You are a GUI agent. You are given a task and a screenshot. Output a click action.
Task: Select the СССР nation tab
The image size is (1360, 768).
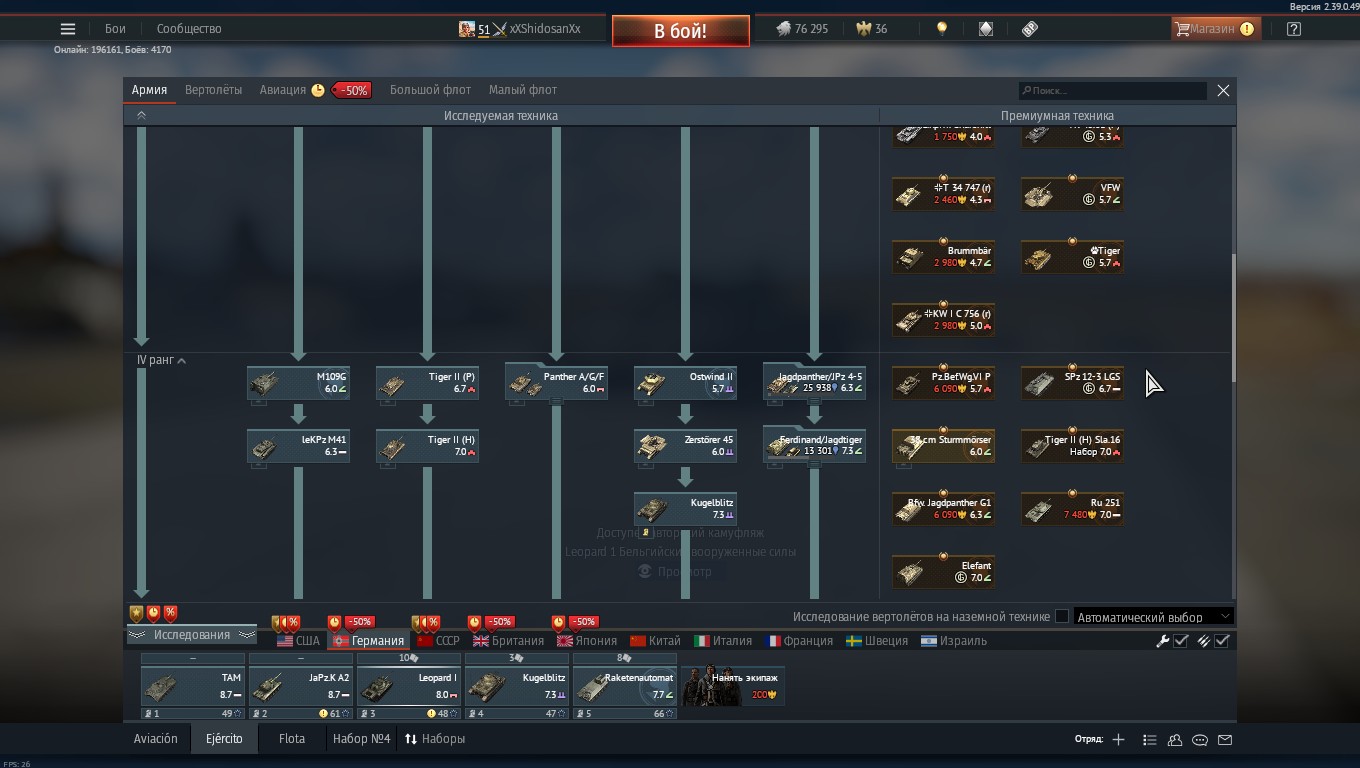(438, 641)
